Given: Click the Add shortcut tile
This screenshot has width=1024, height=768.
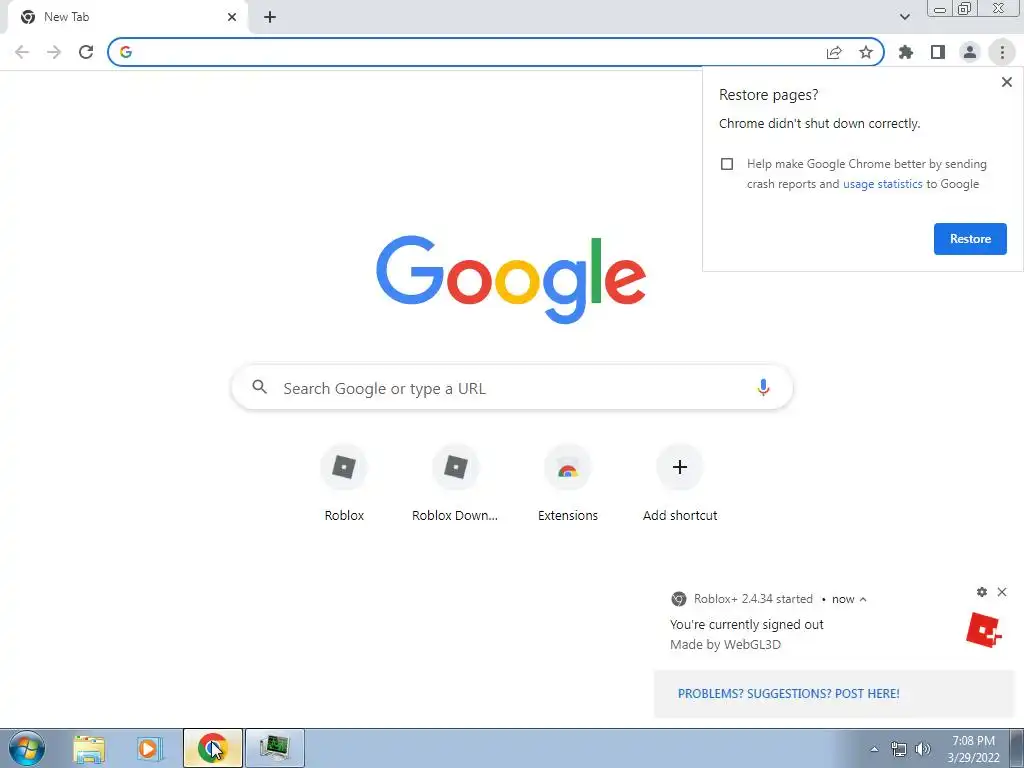Looking at the screenshot, I should 680,483.
